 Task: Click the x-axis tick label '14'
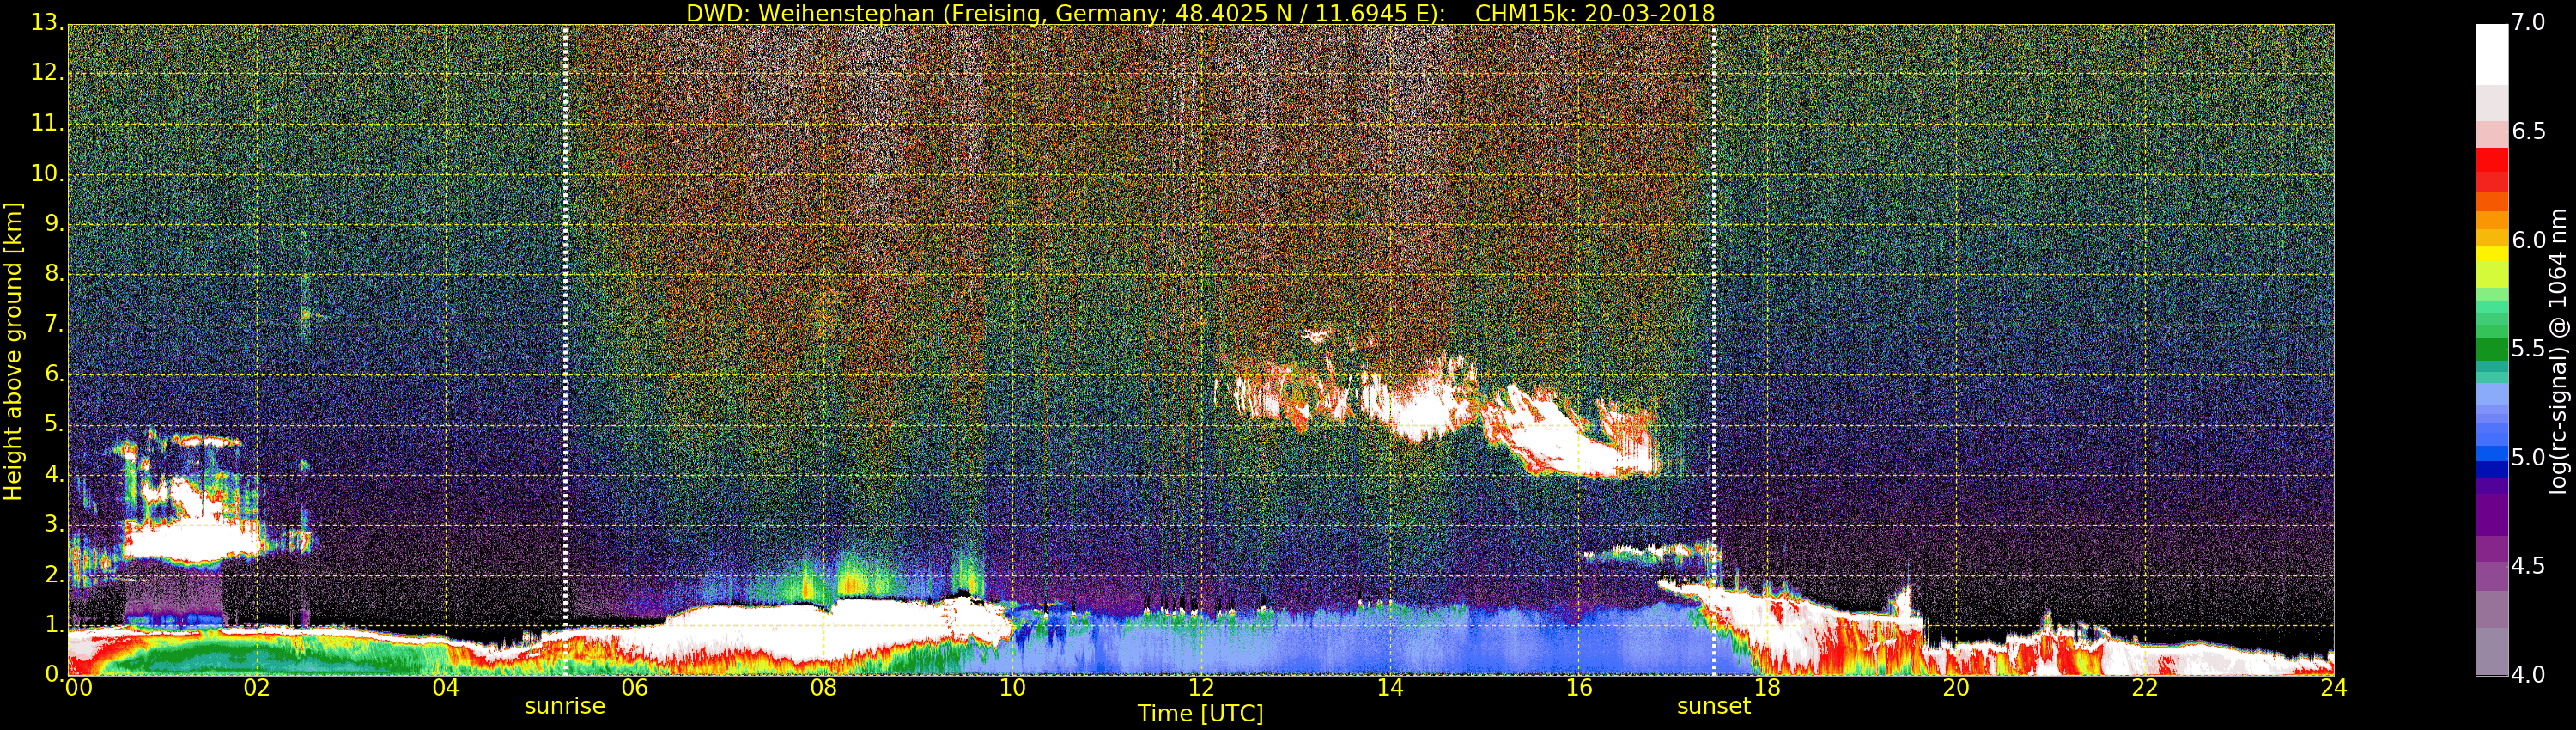[x=1389, y=687]
